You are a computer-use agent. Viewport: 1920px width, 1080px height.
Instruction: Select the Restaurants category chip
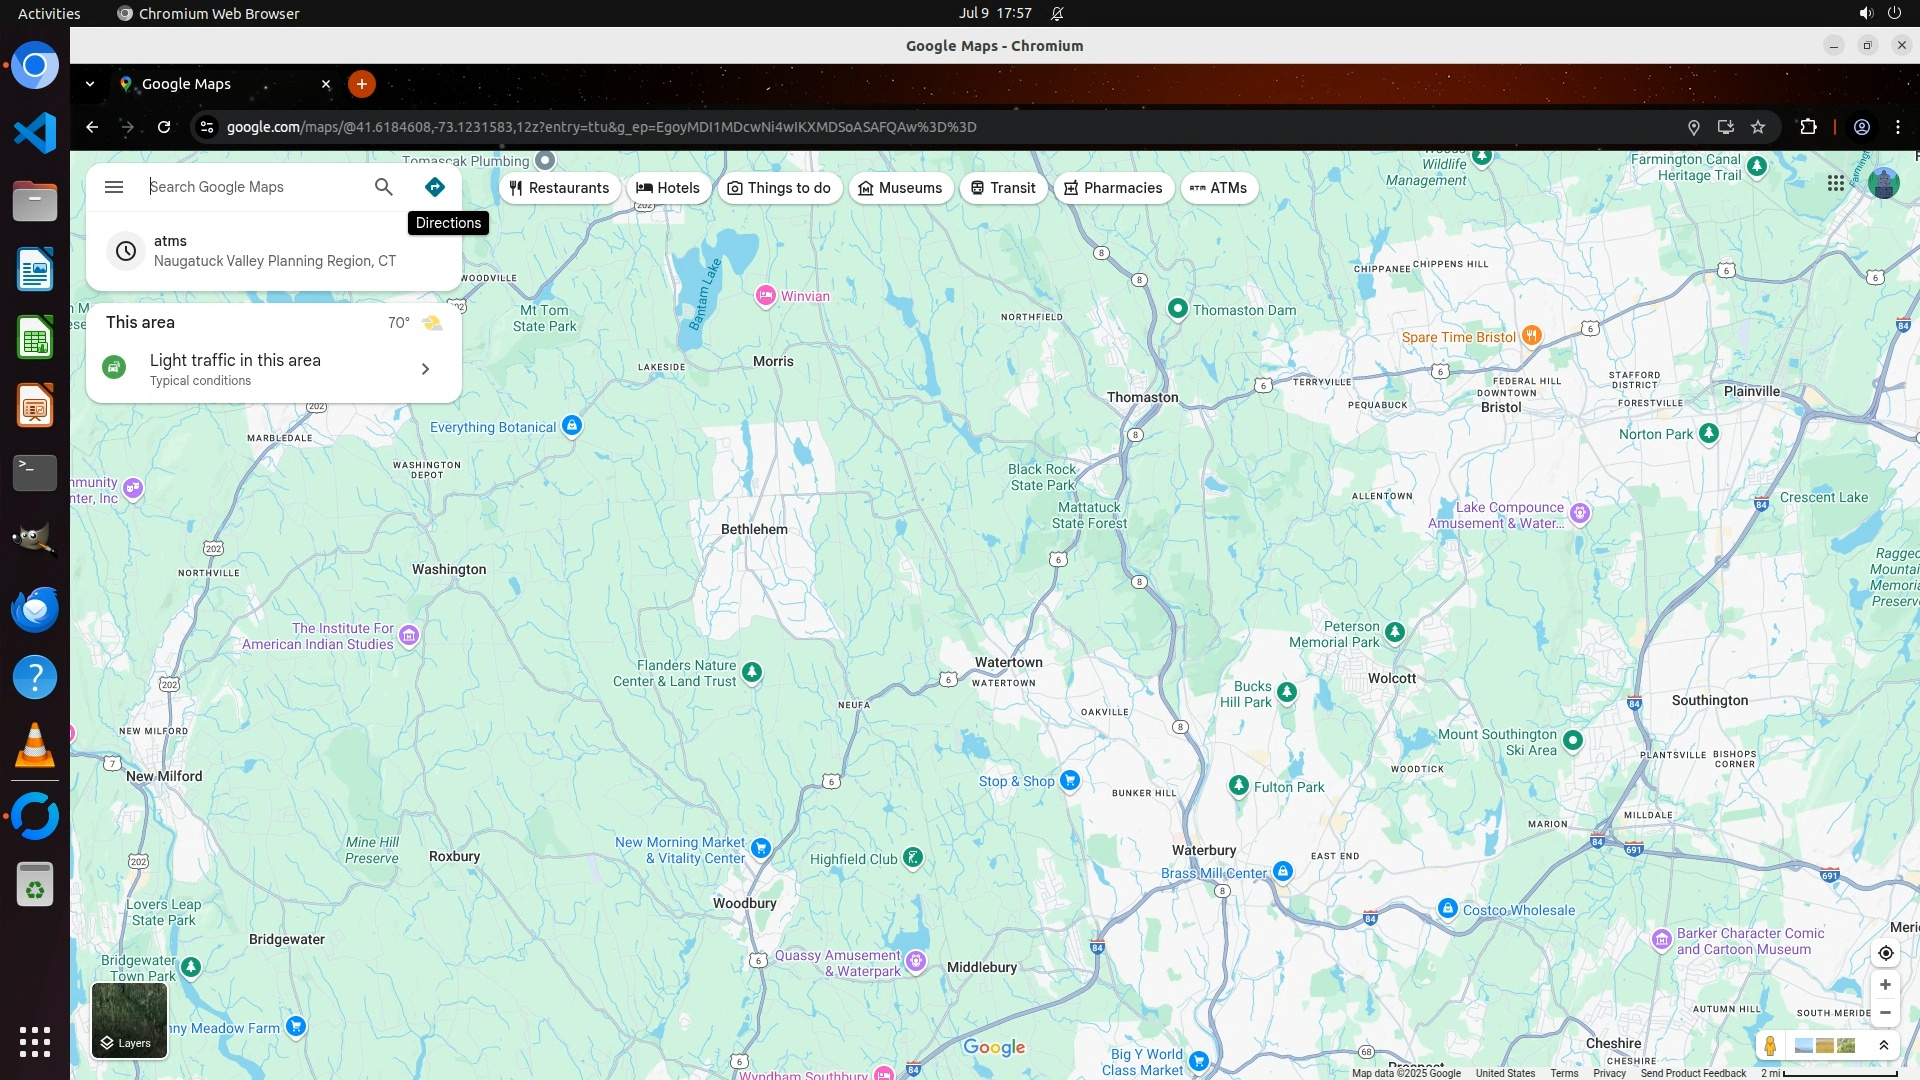click(559, 188)
